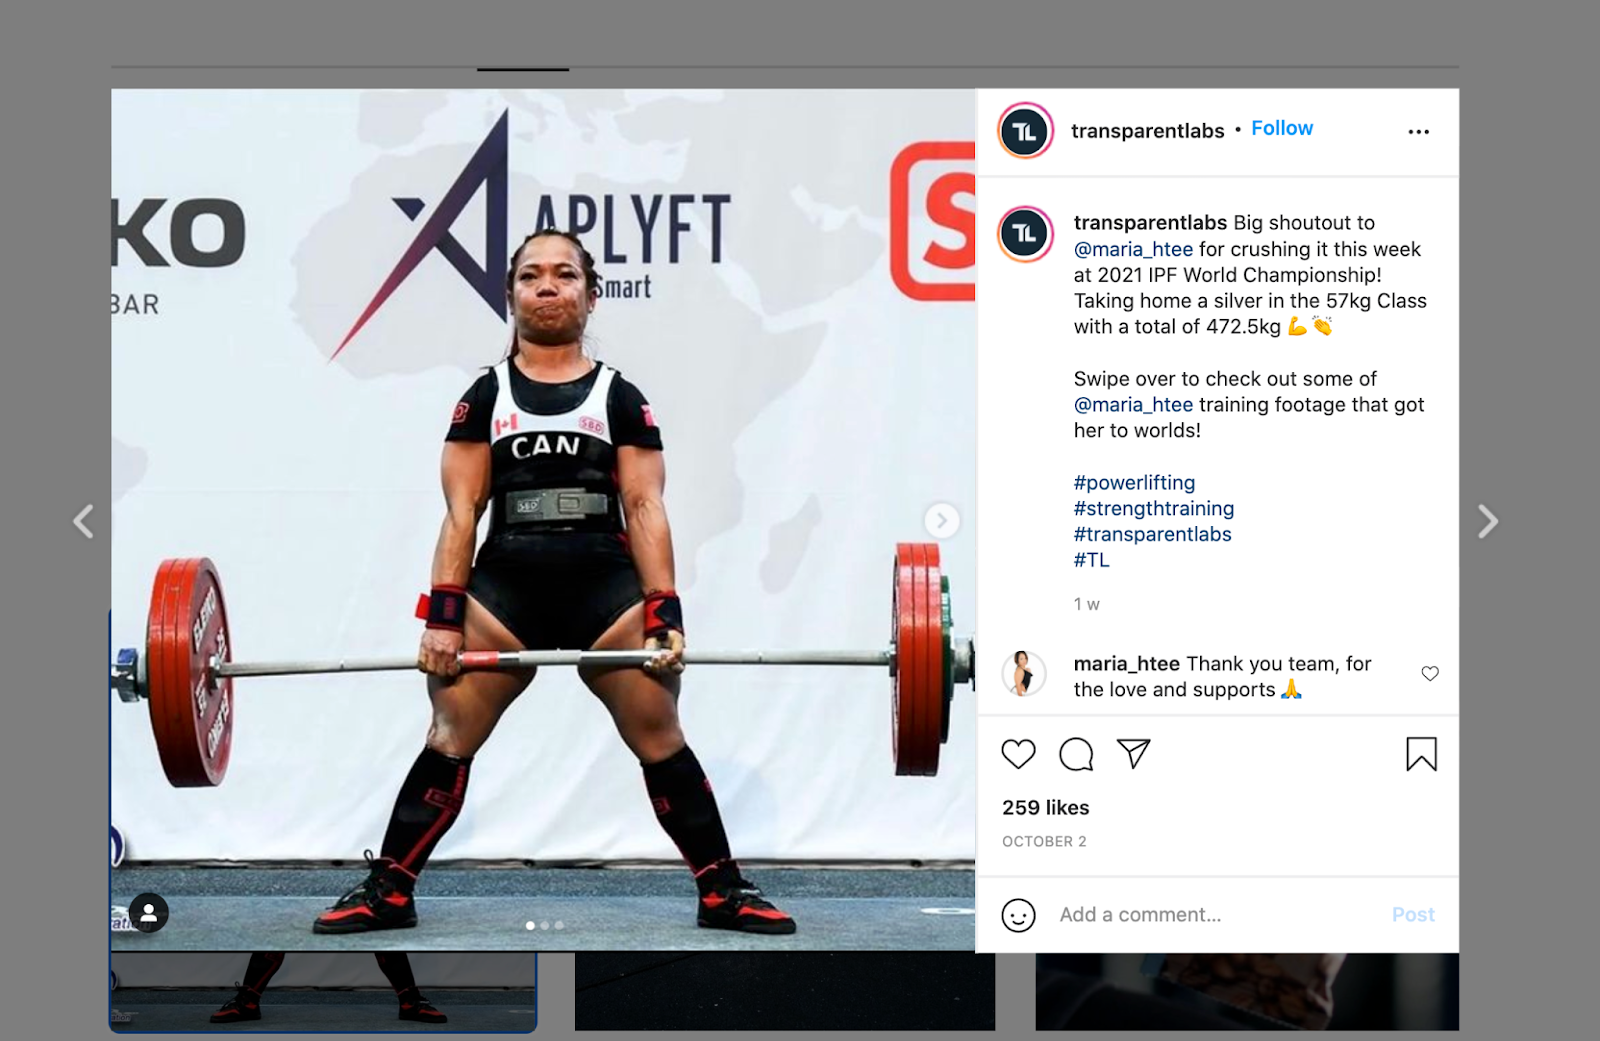This screenshot has height=1041, width=1600.
Task: Open comments with the speech bubble icon
Action: [1076, 754]
